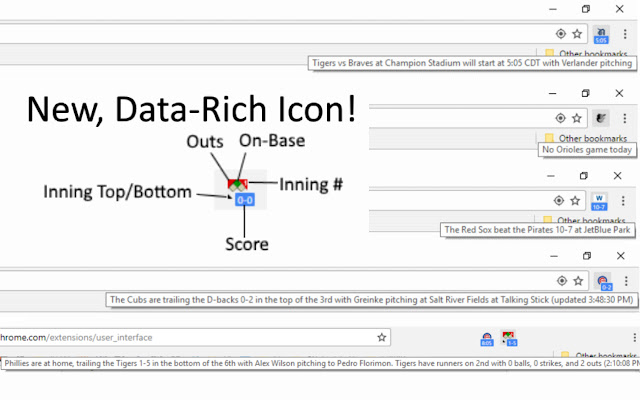Screen dimensions: 640x400
Task: Open three-dot menu in the Cubs-D-backs window
Action: tap(626, 280)
